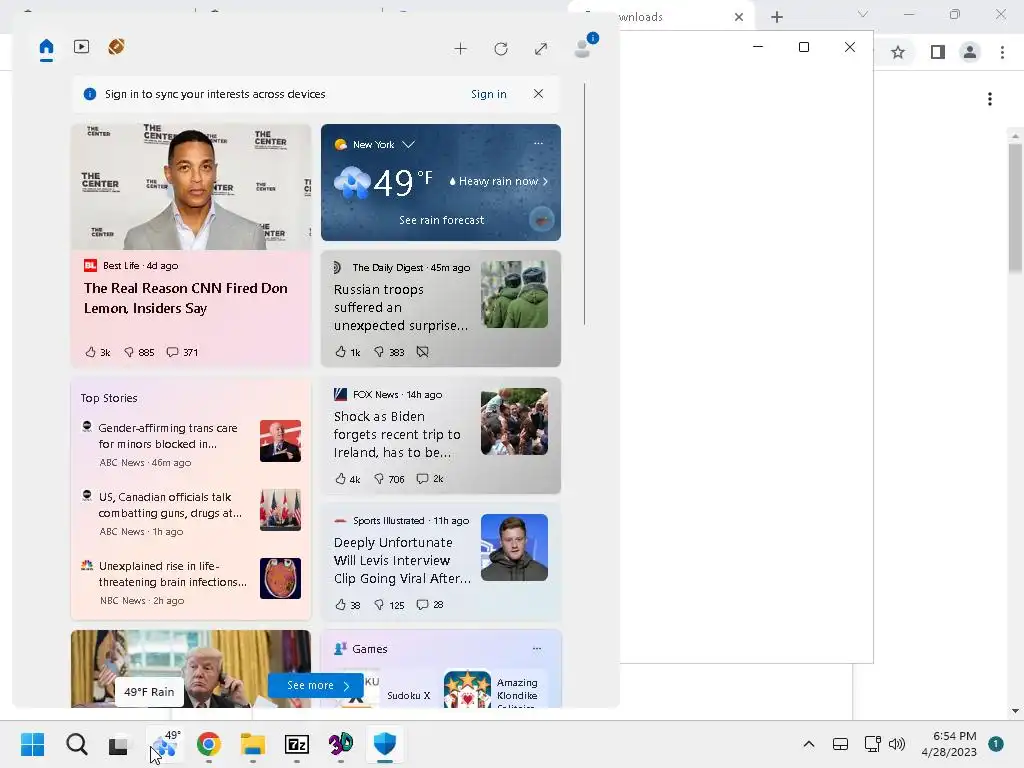This screenshot has width=1024, height=768.
Task: Open The Real Reason CNN Fired Don Lemon headline
Action: coord(185,298)
